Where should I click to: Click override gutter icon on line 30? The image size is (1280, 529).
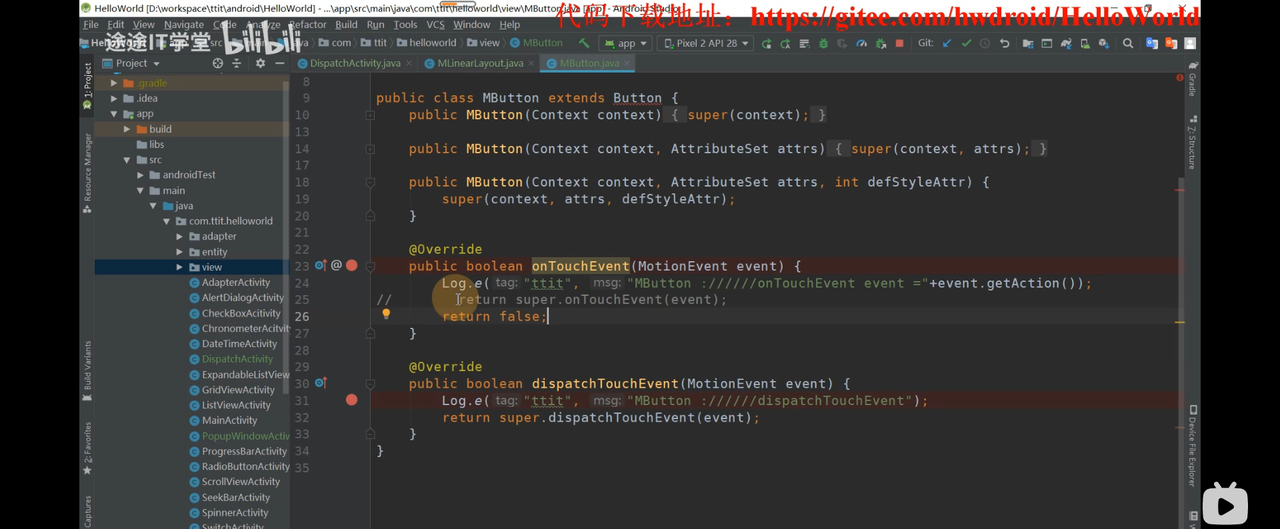tap(321, 383)
